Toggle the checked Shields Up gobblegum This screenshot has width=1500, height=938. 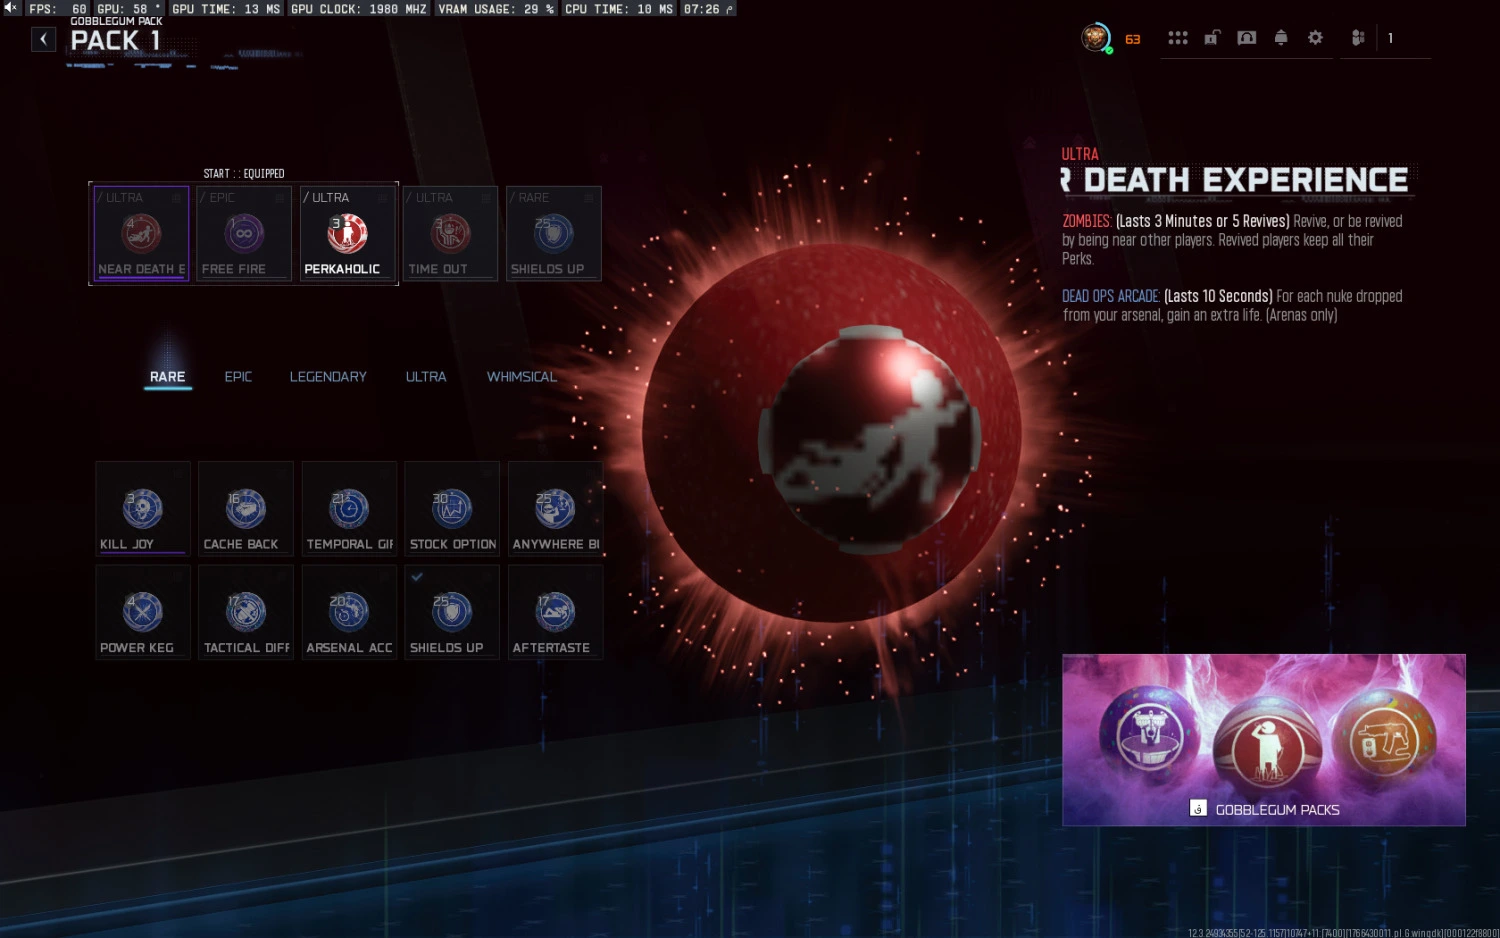pyautogui.click(x=452, y=613)
